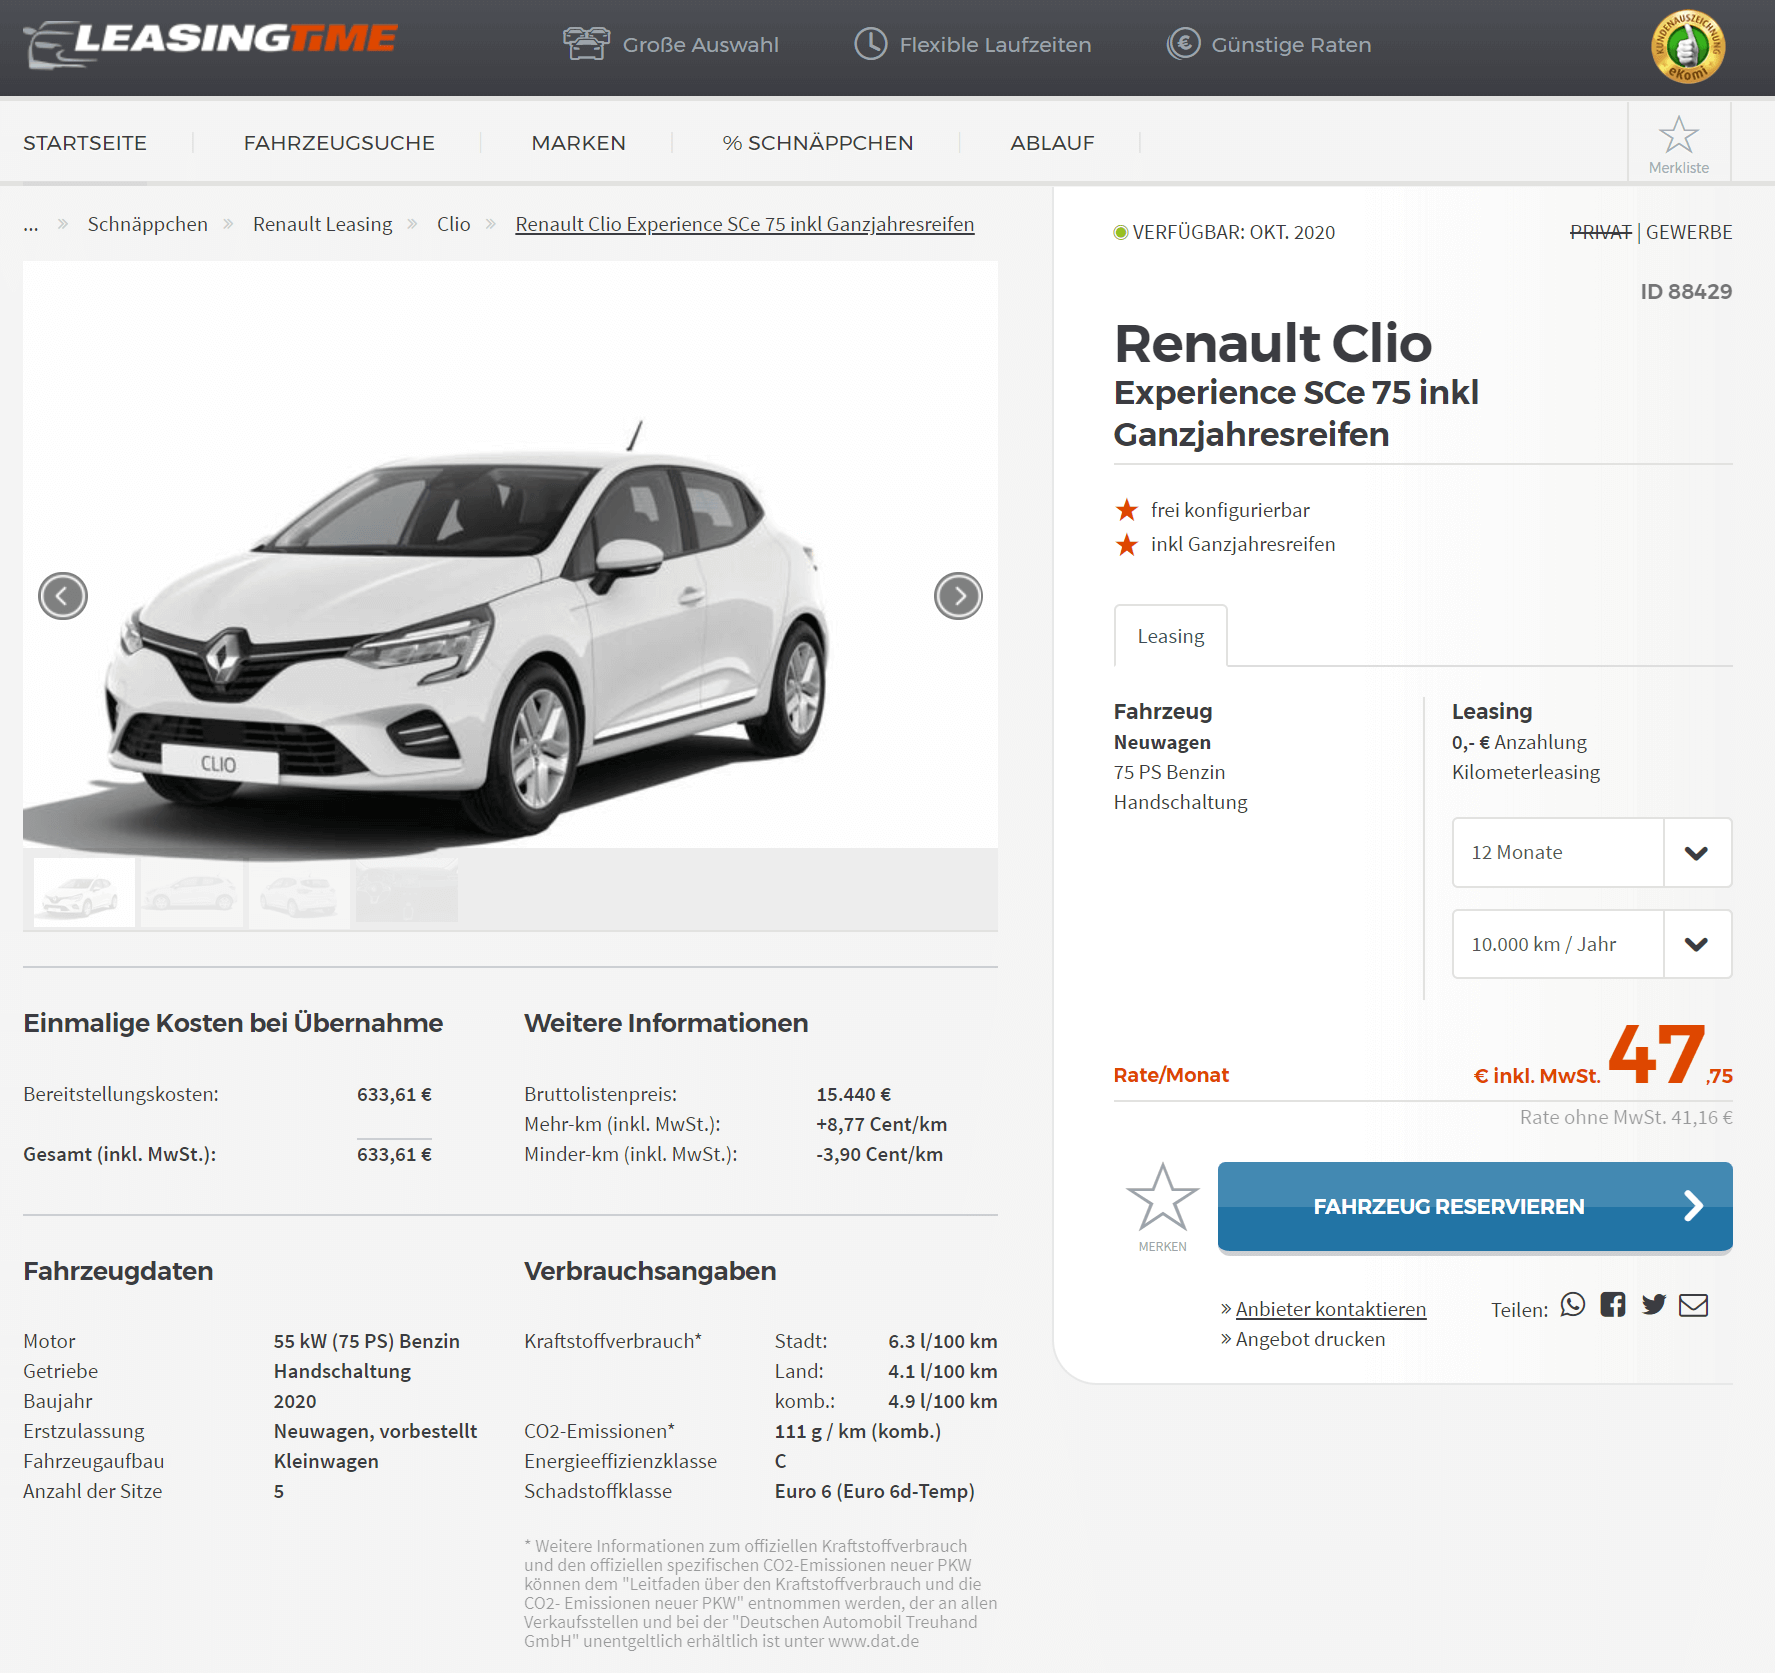Click the Verbrauchsangaben heading
Image resolution: width=1775 pixels, height=1673 pixels.
[x=650, y=1271]
